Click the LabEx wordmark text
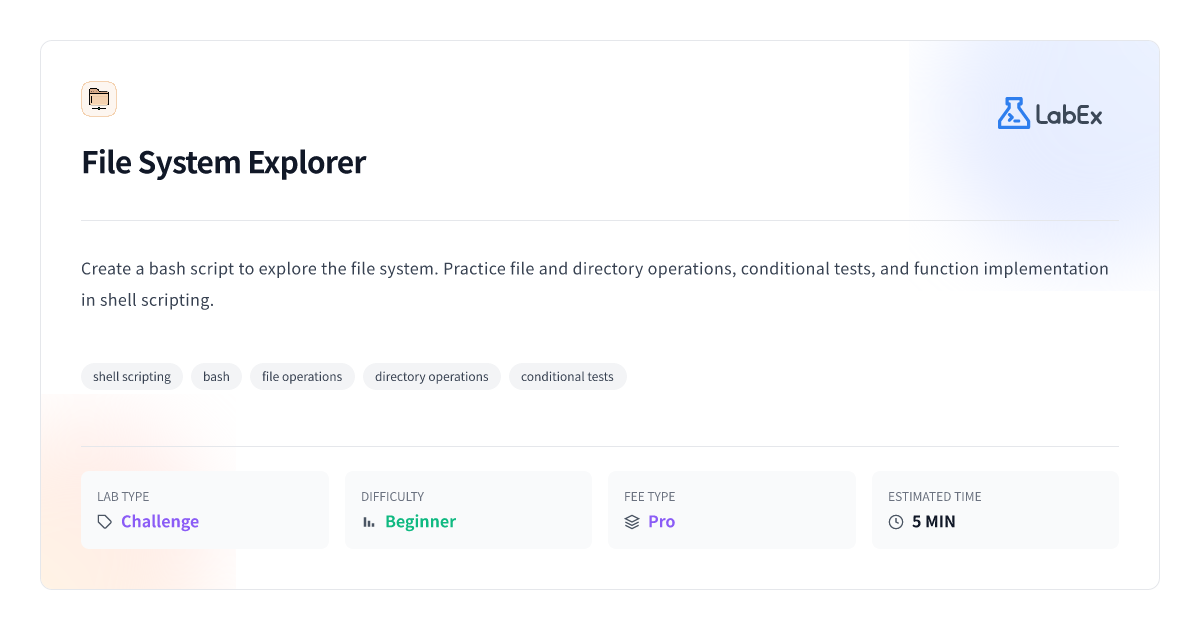 click(1068, 115)
